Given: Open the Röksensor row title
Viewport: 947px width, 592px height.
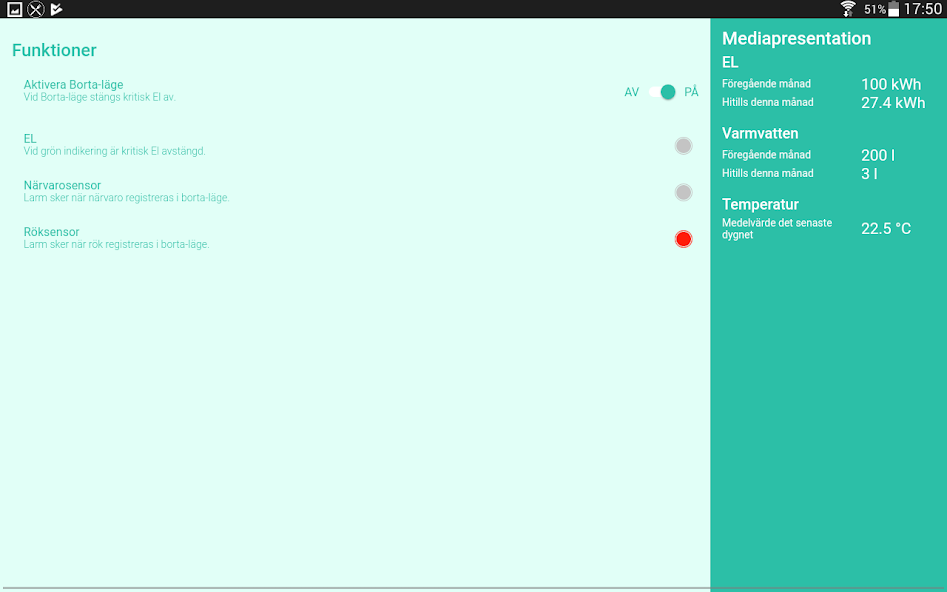Looking at the screenshot, I should tap(51, 232).
